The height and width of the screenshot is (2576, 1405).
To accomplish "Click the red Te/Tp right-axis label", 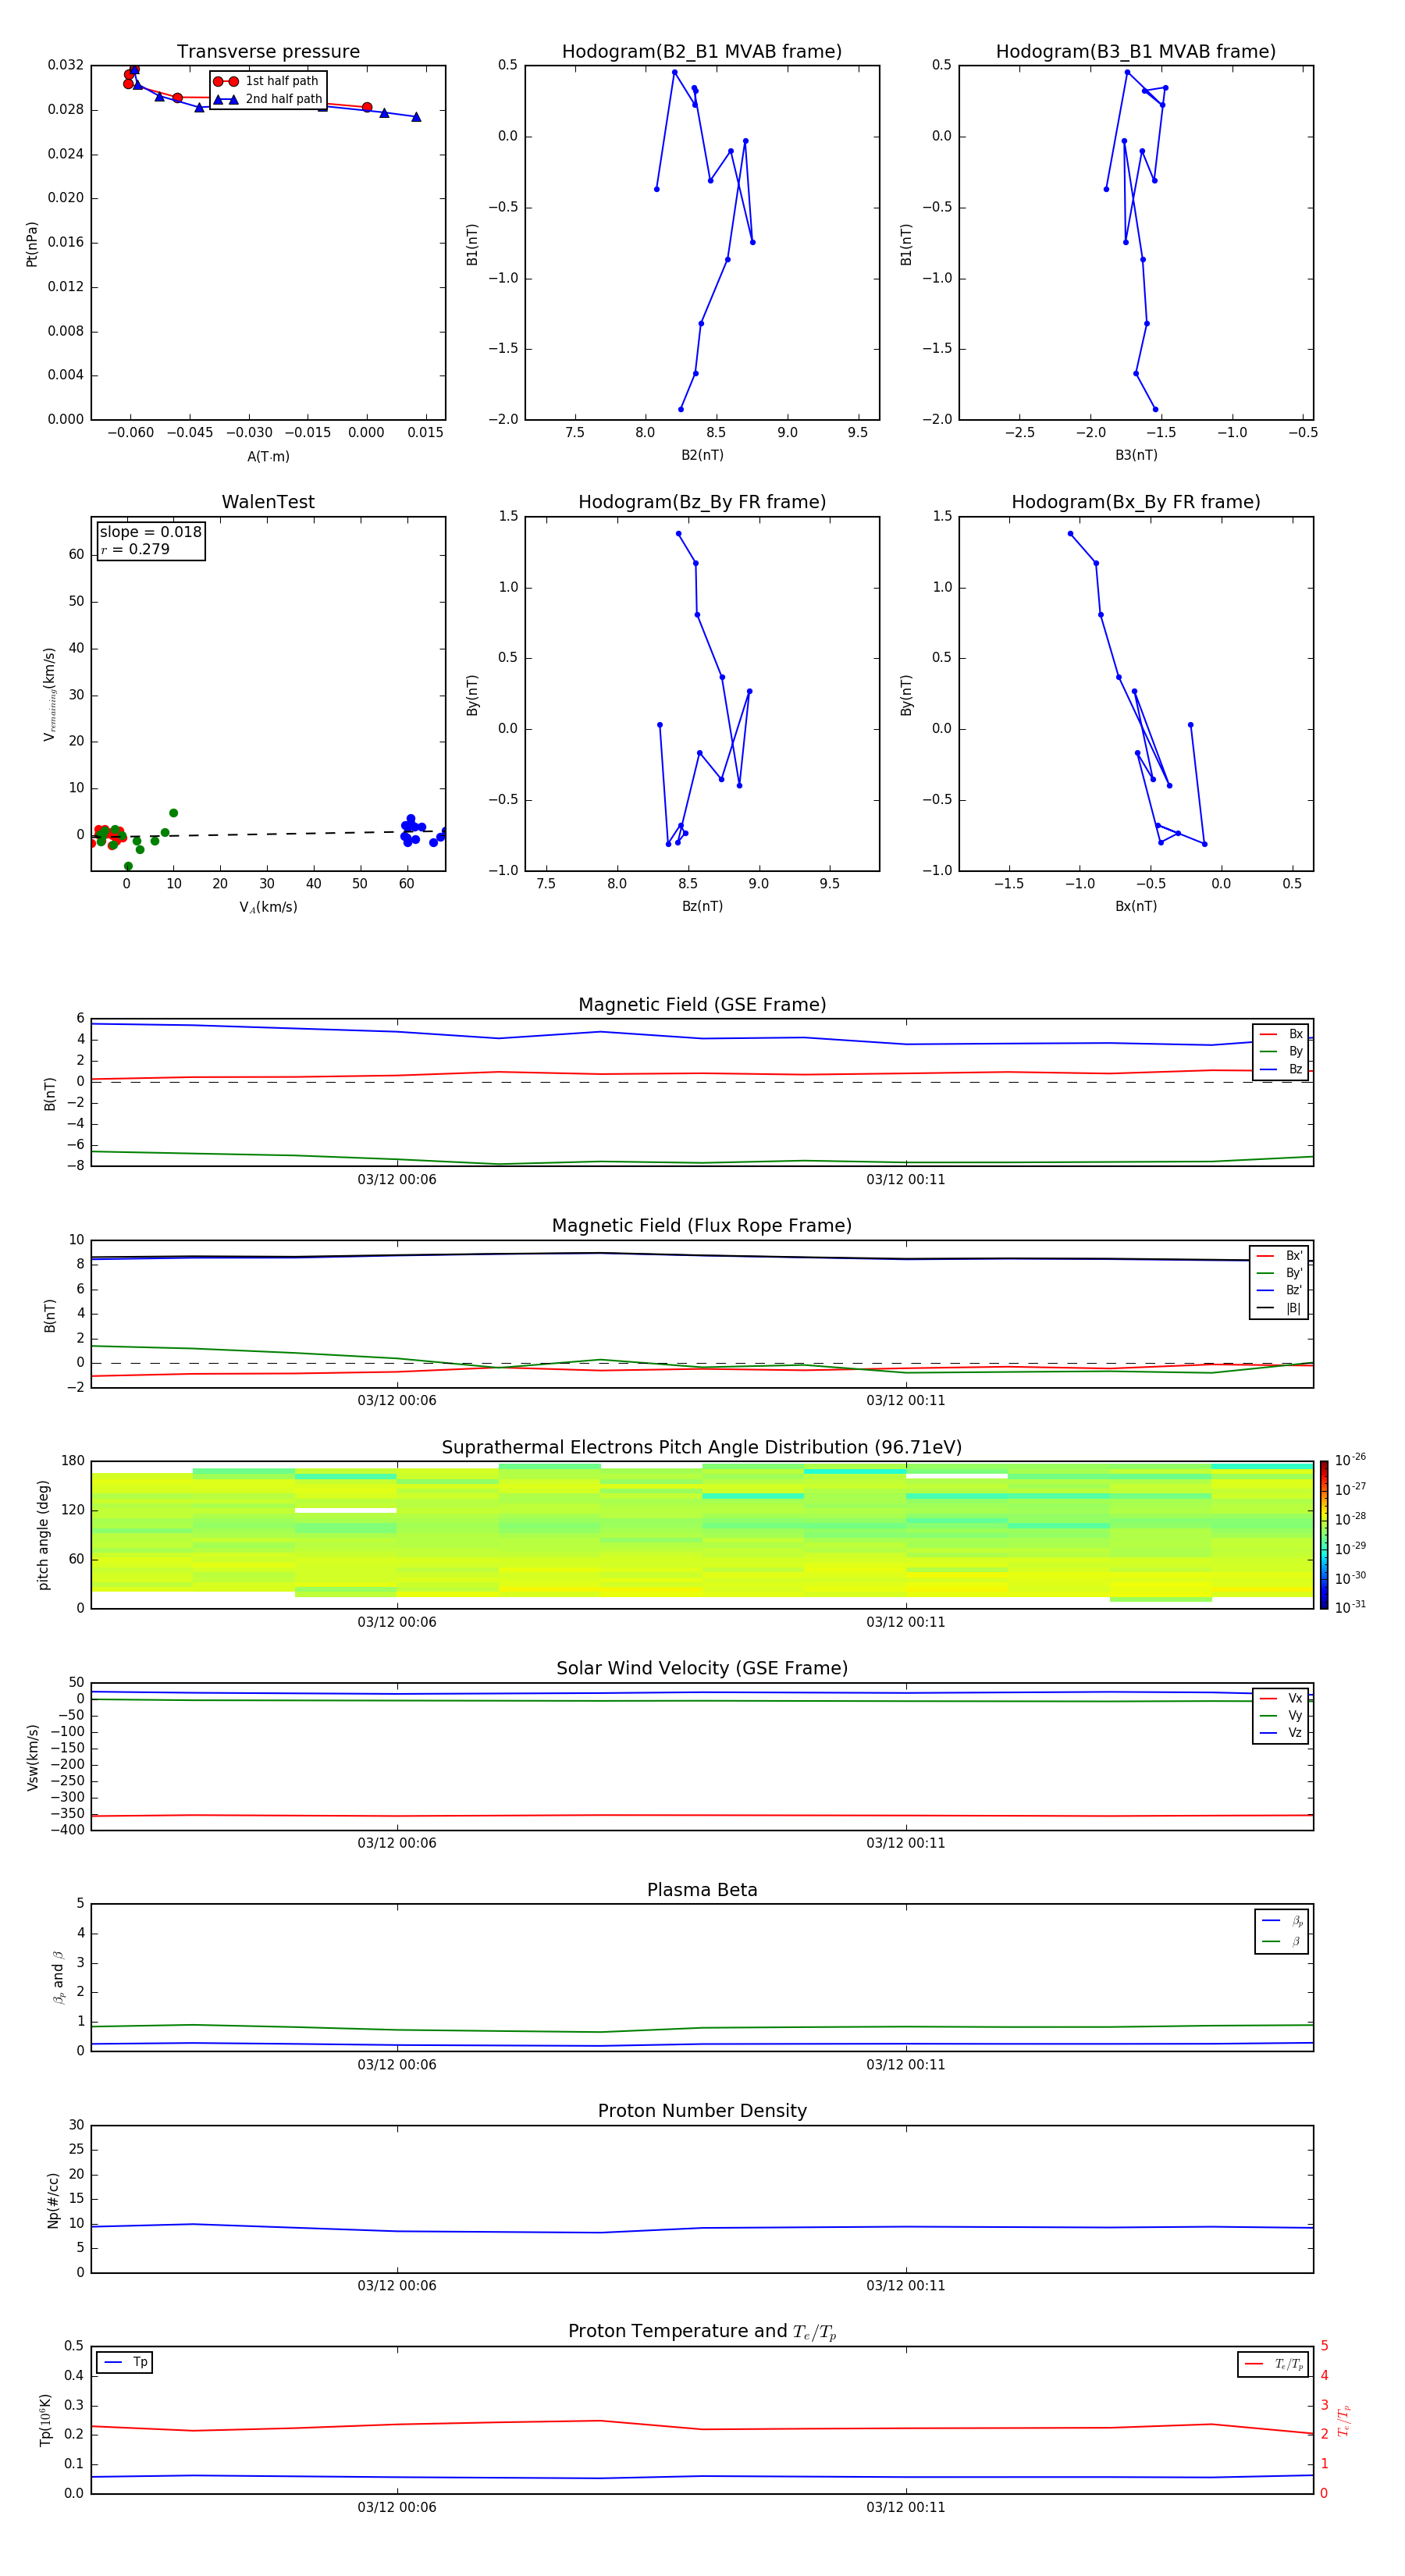I will pyautogui.click(x=1343, y=2420).
